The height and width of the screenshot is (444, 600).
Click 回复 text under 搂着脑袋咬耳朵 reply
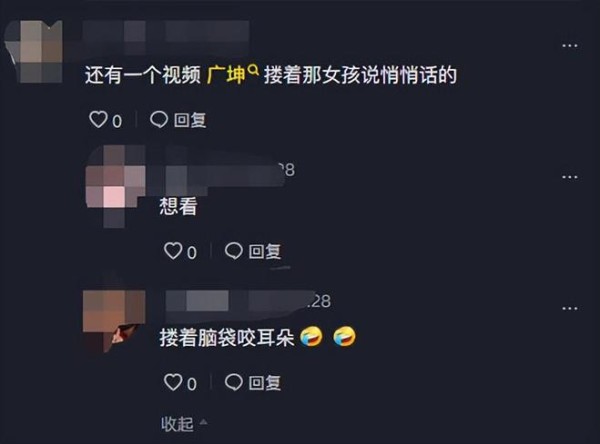click(265, 382)
